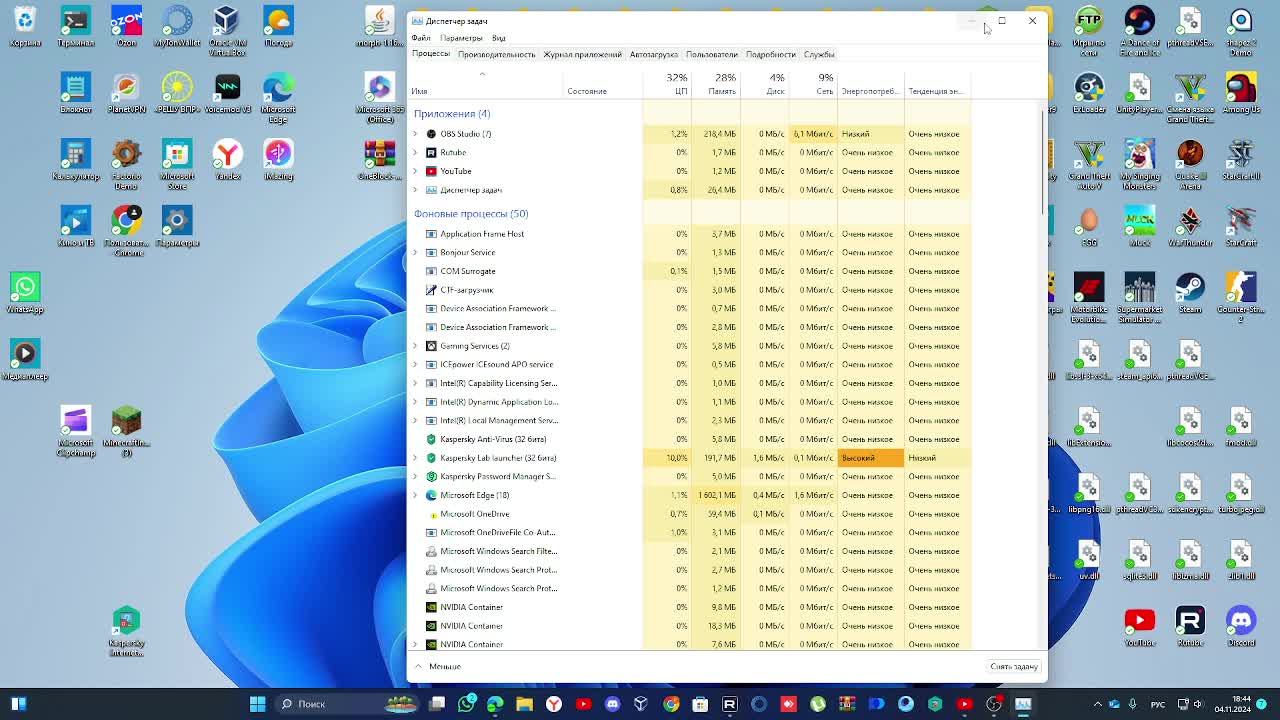Open the Терминал desktop shortcut

point(76,27)
